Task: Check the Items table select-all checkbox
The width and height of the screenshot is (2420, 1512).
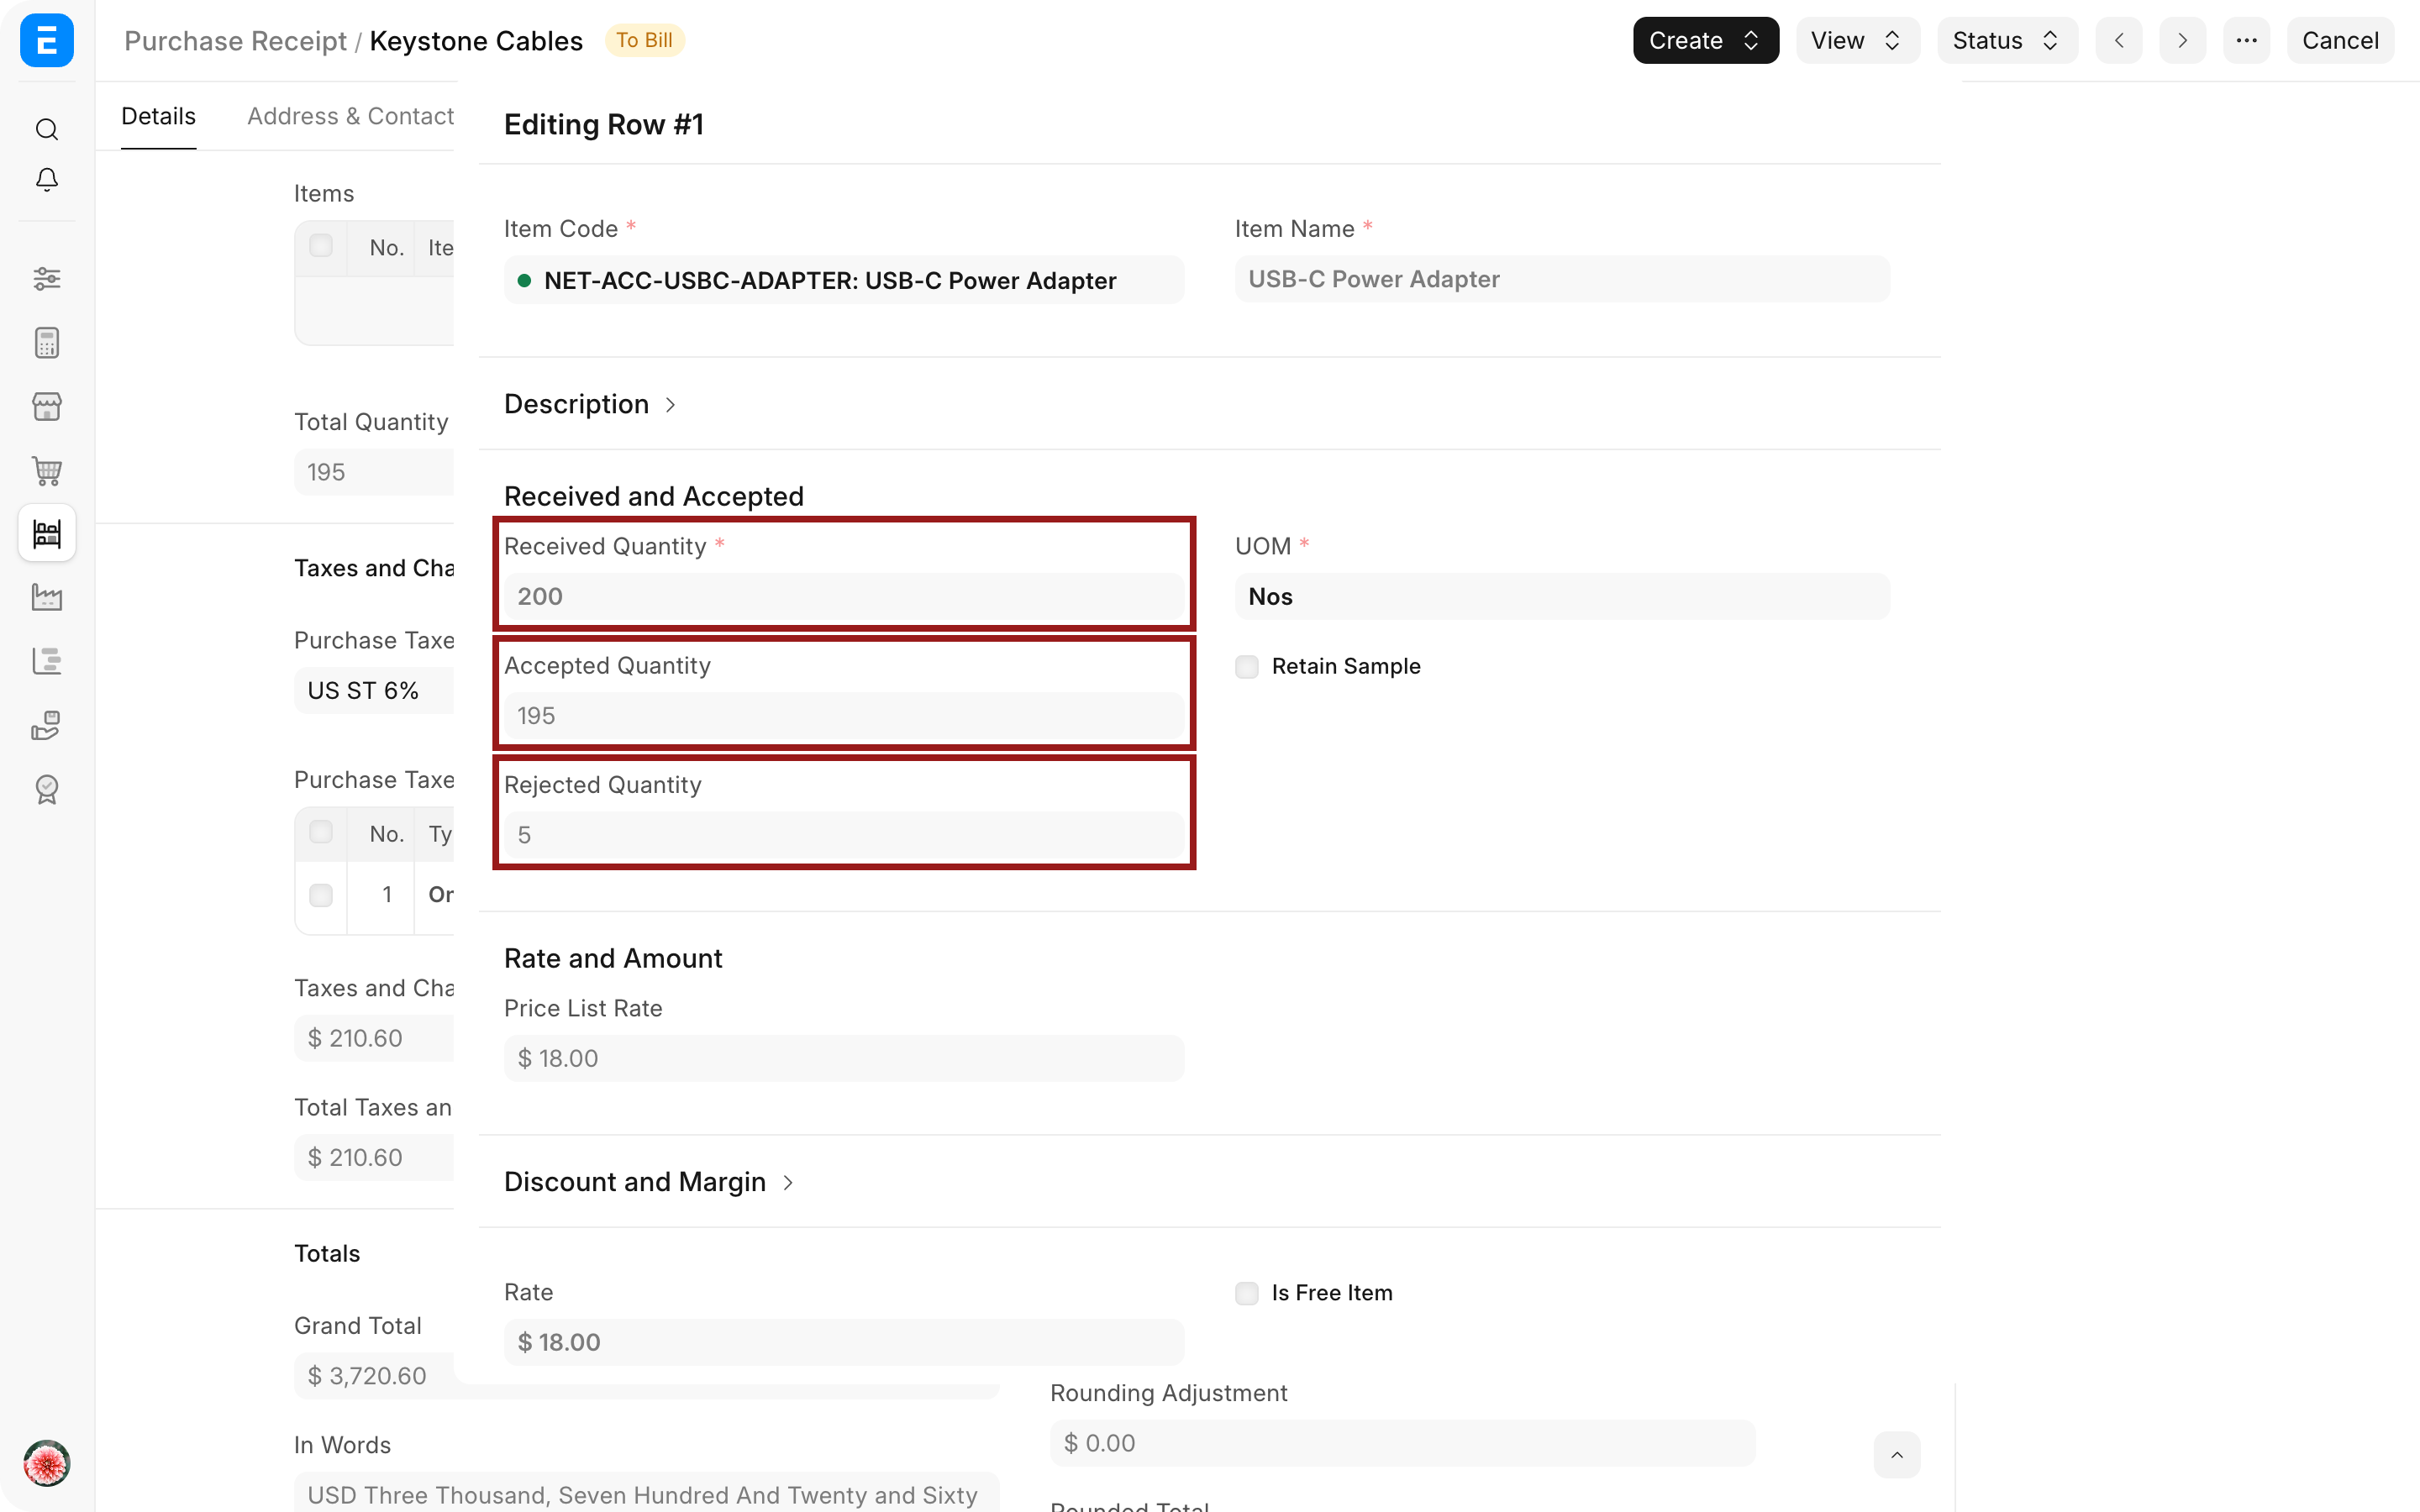Action: [x=321, y=246]
